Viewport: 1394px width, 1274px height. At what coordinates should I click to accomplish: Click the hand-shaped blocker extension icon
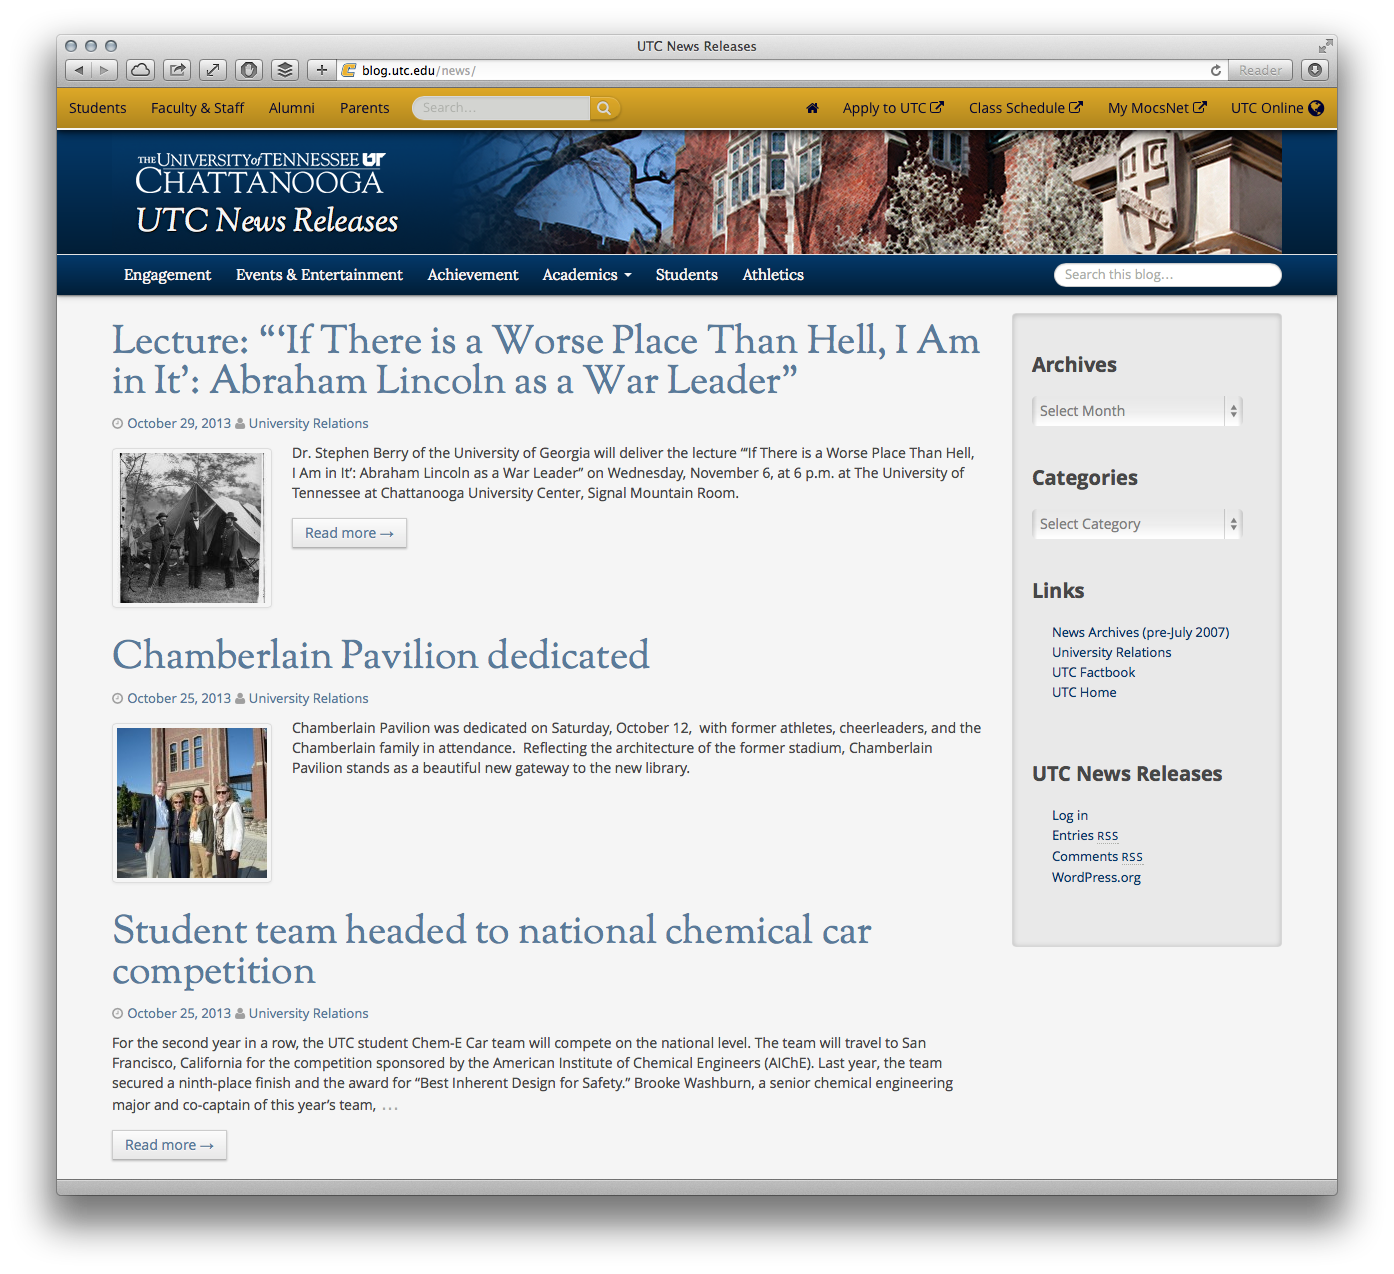click(x=249, y=70)
